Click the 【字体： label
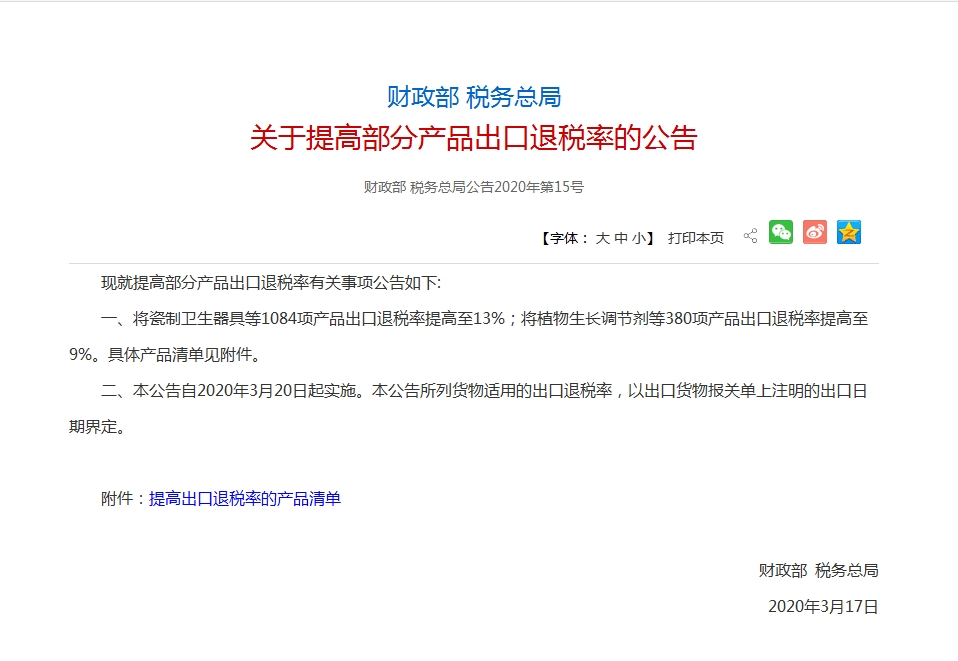Viewport: 958px width, 661px height. (563, 238)
